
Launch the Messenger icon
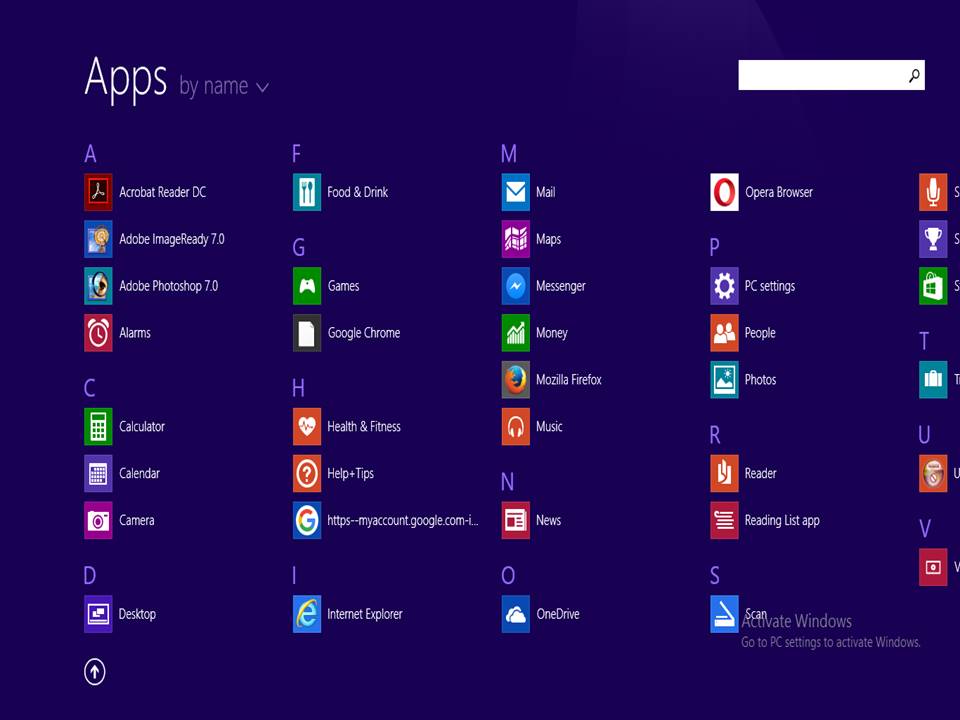tap(516, 286)
